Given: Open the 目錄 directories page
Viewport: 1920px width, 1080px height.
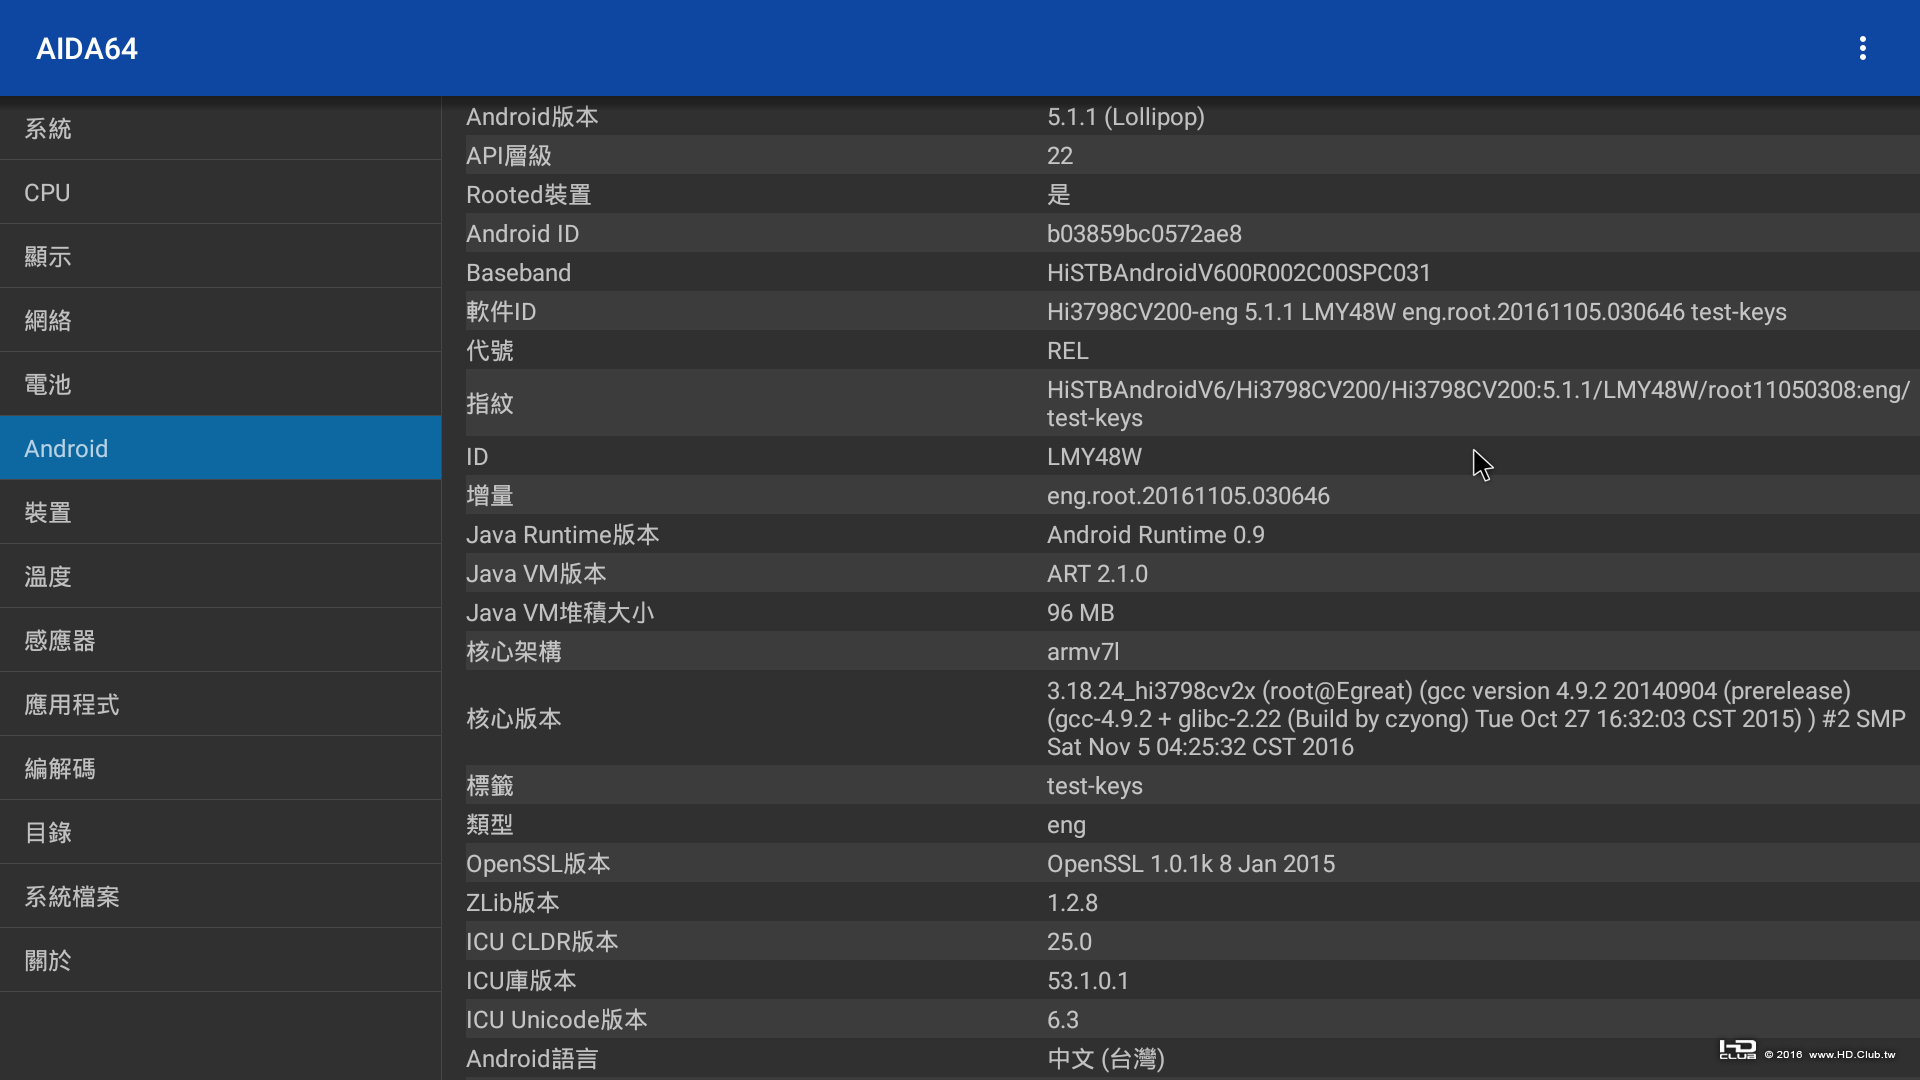Looking at the screenshot, I should [x=220, y=832].
